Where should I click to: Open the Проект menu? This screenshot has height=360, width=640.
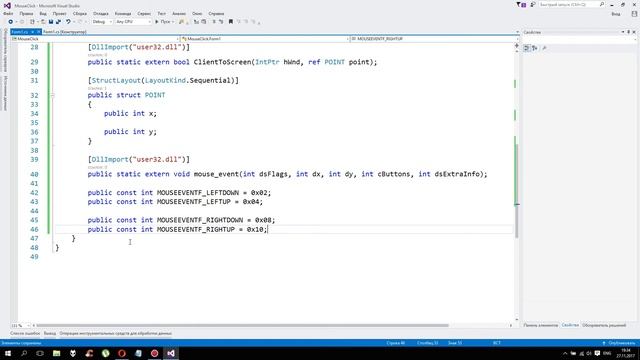[x=59, y=13]
